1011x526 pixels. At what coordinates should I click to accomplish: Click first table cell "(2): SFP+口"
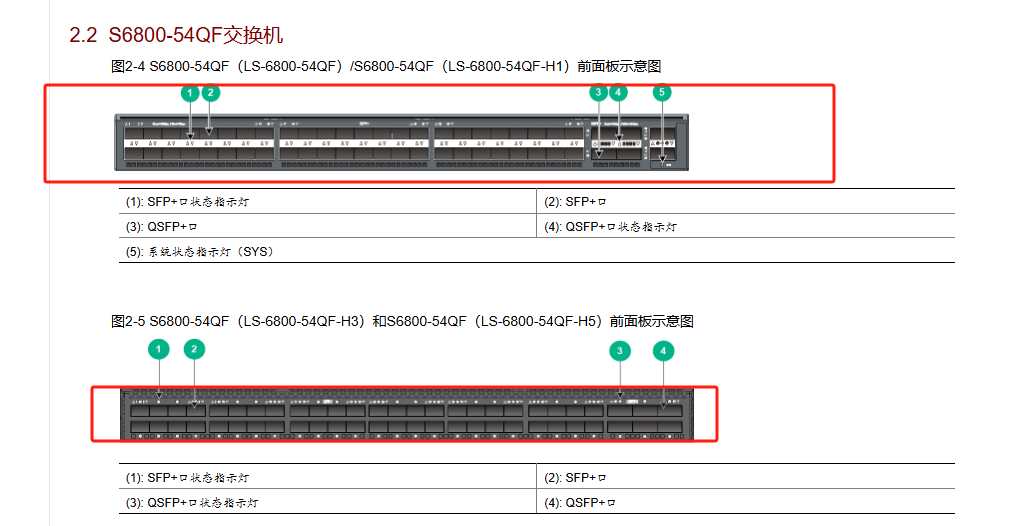[745, 202]
